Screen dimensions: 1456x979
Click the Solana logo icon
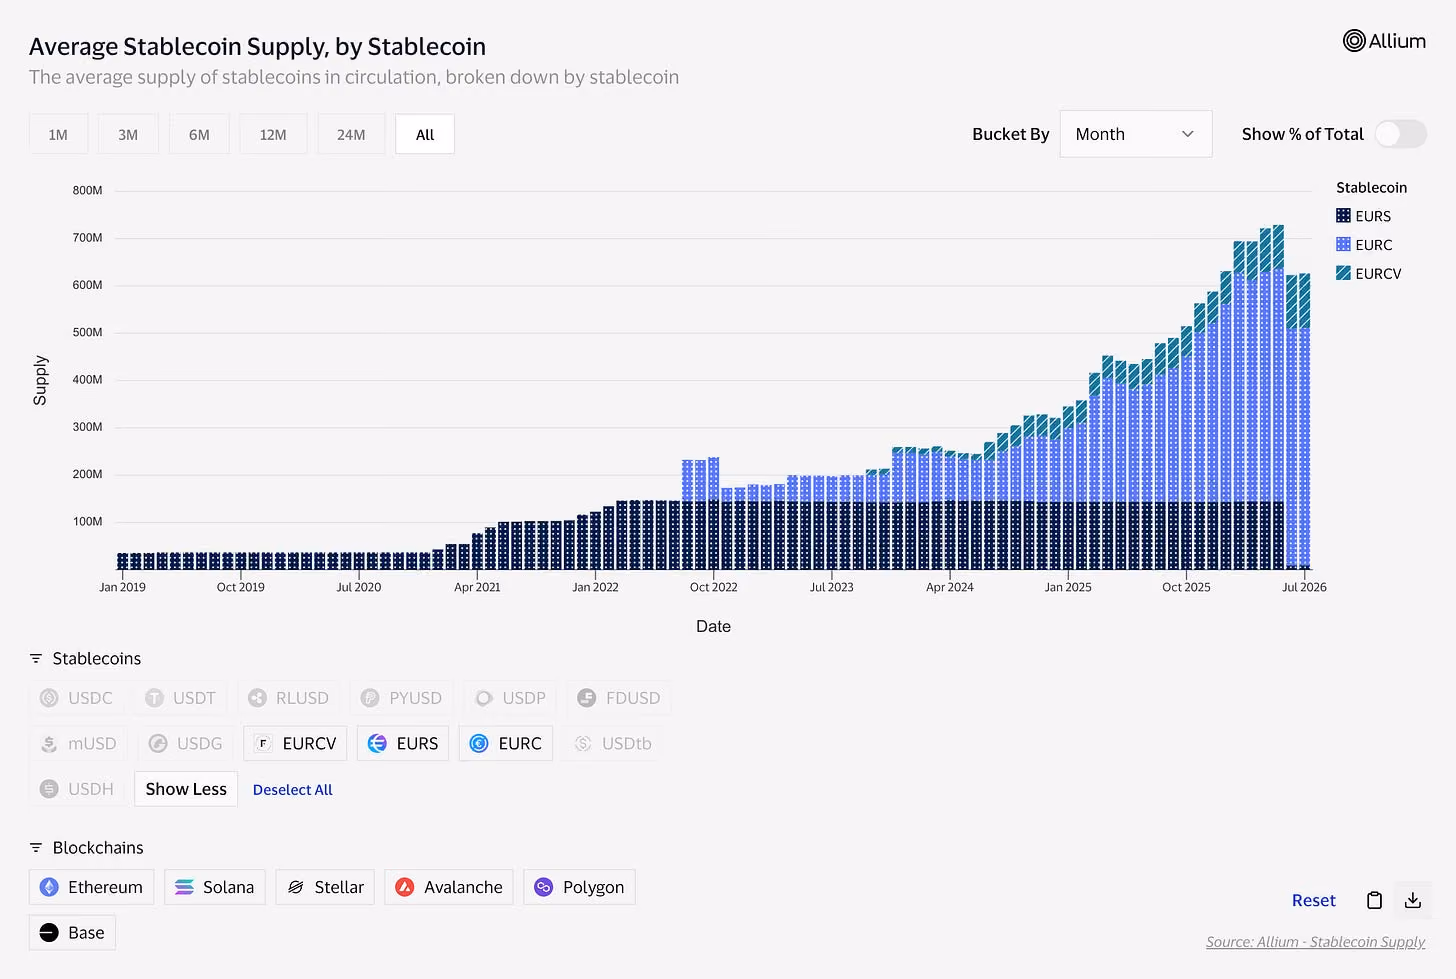[184, 887]
